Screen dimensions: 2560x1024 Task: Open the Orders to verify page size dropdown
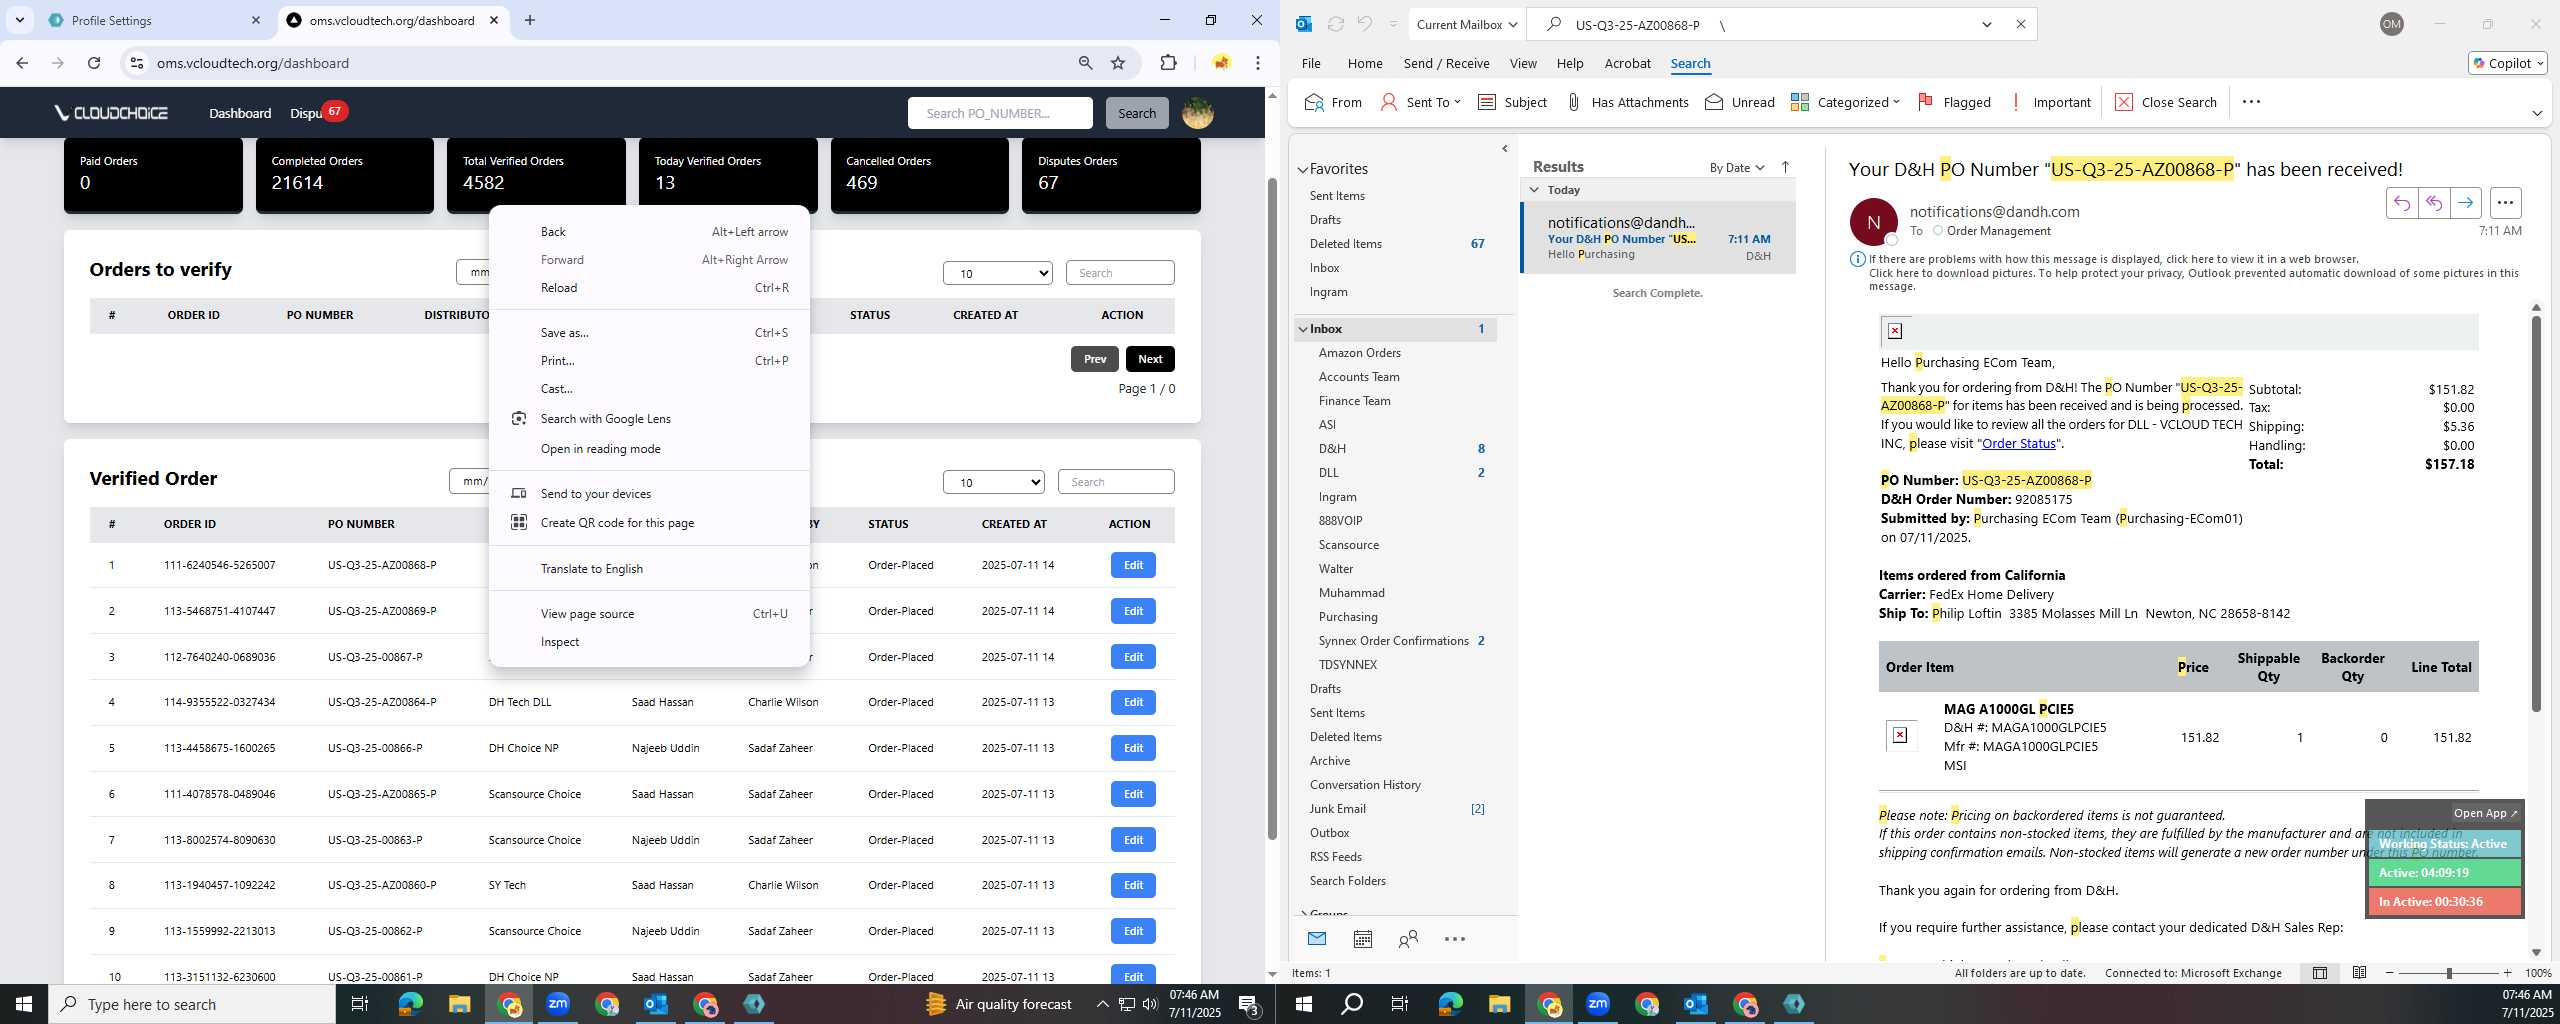(997, 273)
